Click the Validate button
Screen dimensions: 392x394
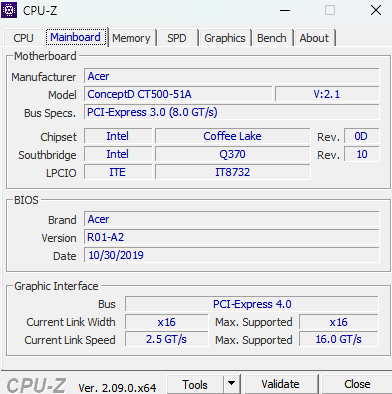281,384
